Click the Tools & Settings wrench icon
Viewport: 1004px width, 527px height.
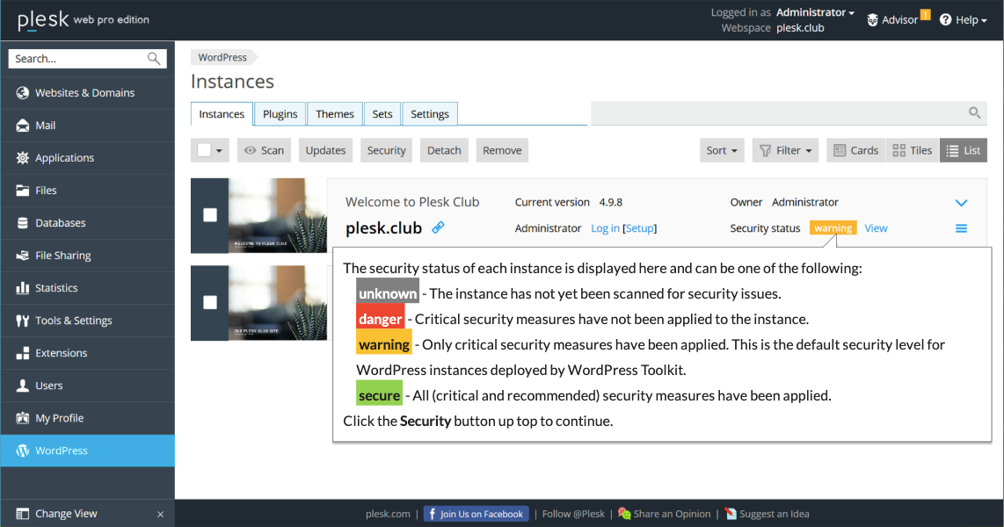tap(22, 320)
